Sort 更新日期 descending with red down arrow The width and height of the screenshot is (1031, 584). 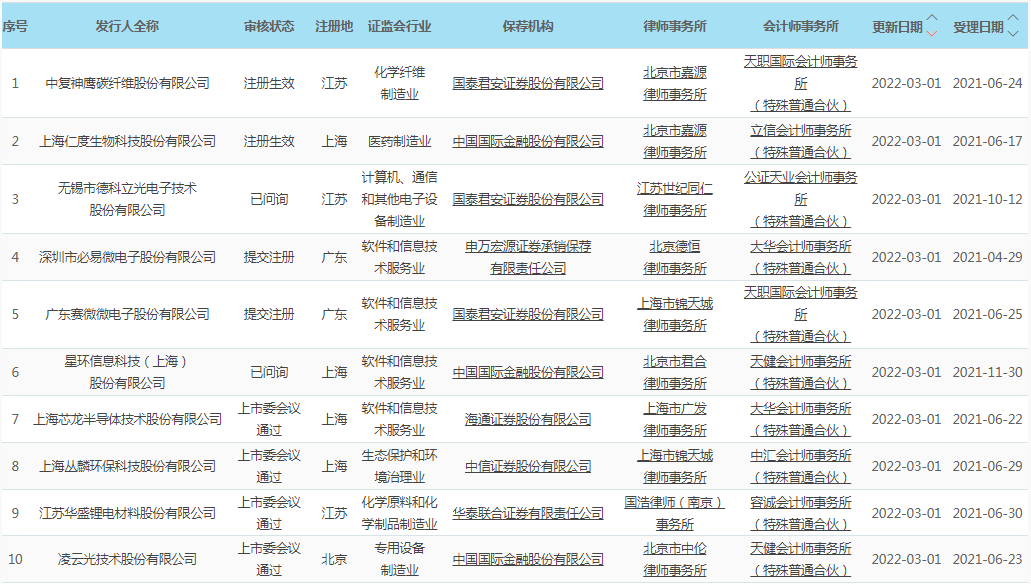(932, 33)
